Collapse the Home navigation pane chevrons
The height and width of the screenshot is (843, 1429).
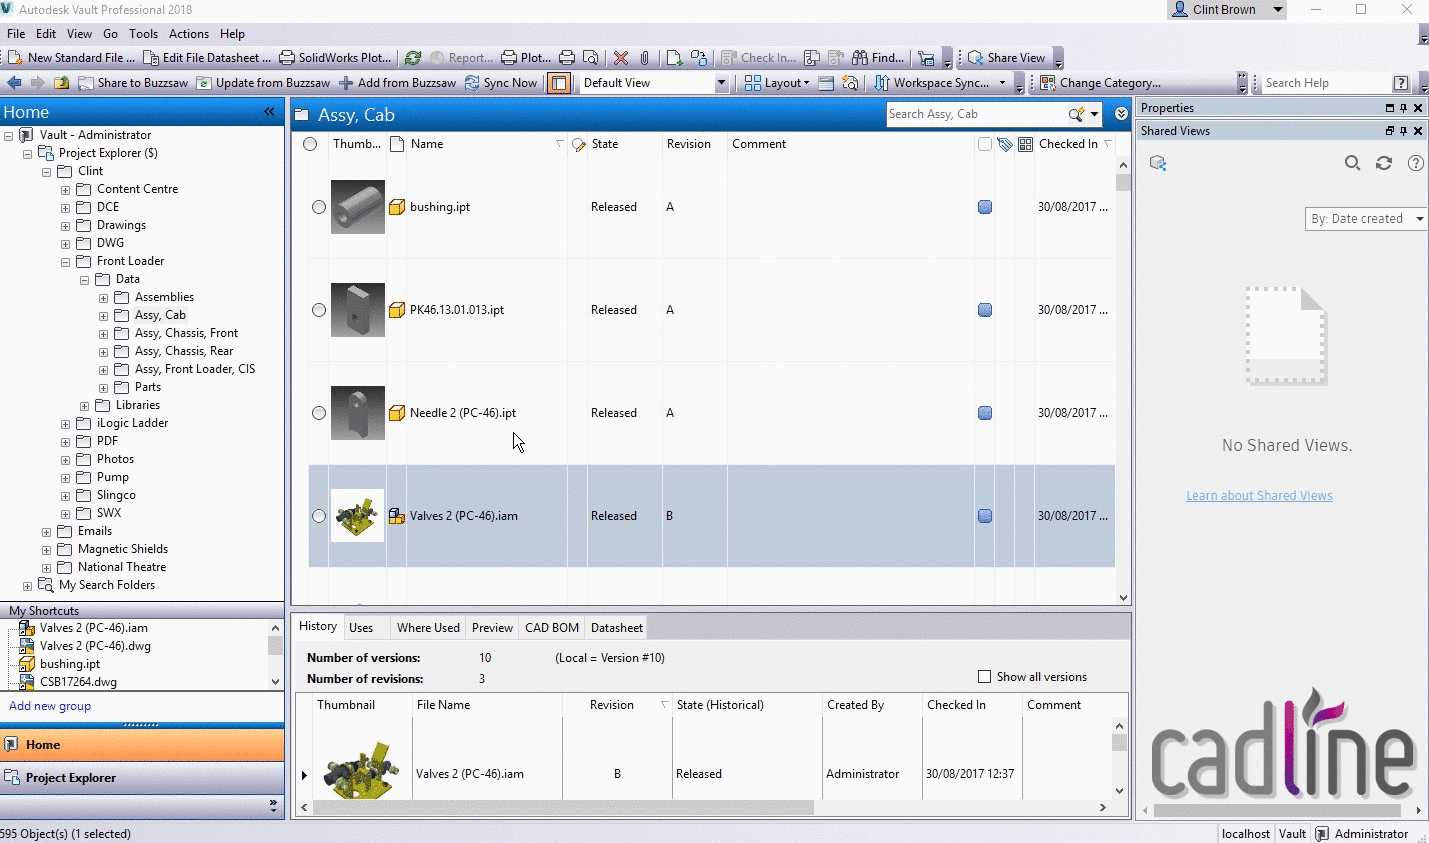click(x=269, y=112)
